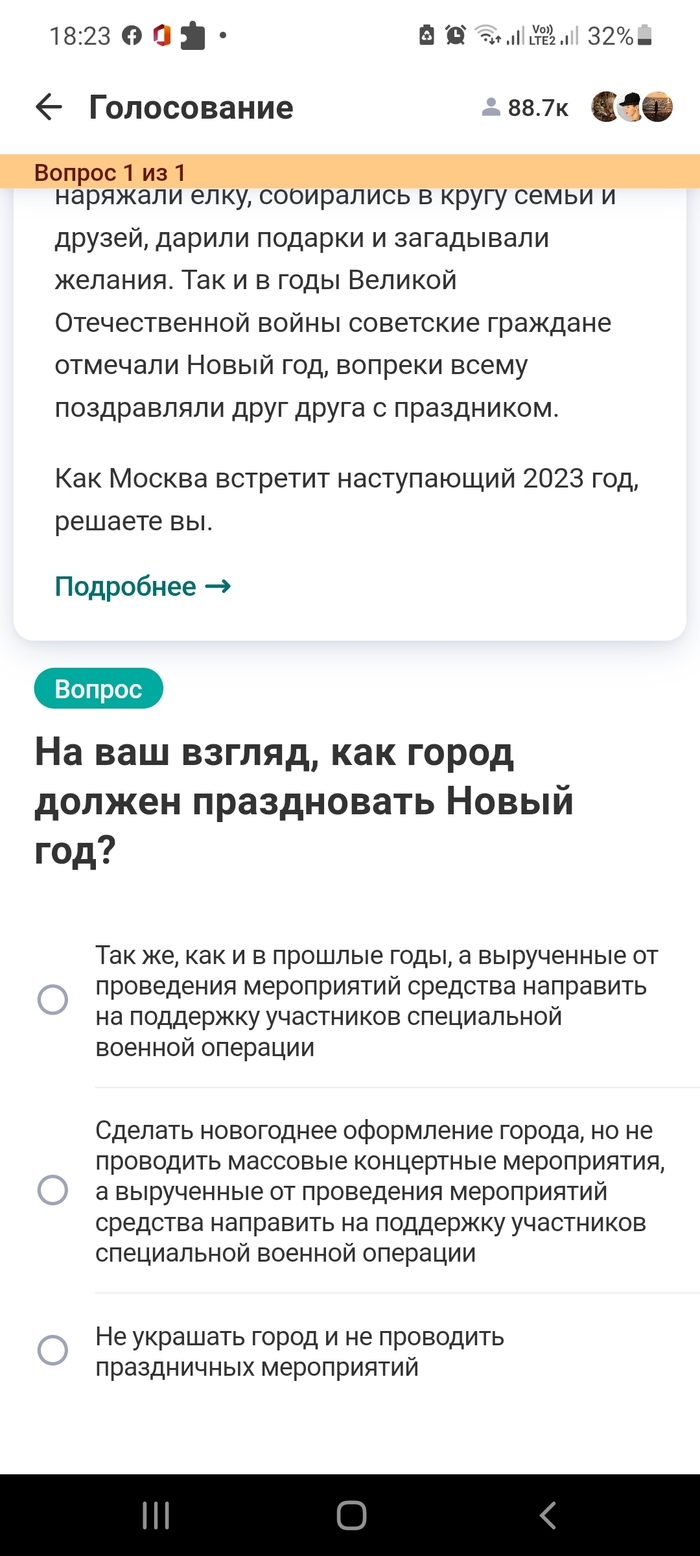The height and width of the screenshot is (1556, 700).
Task: Tap the back arrow next to Голосование
Action: [48, 107]
